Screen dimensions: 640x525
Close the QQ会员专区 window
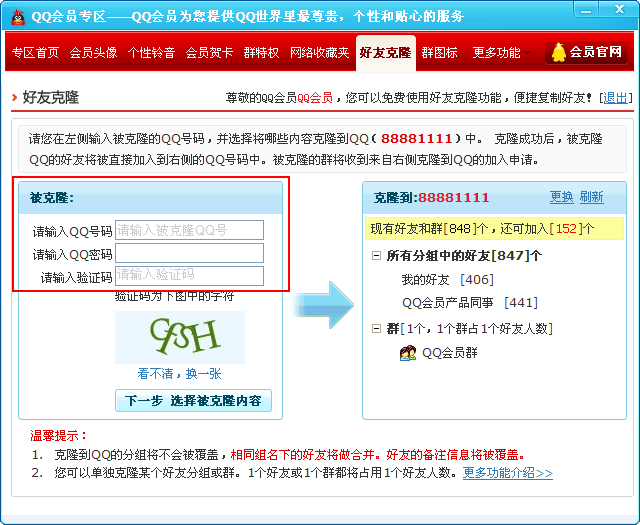pyautogui.click(x=619, y=10)
